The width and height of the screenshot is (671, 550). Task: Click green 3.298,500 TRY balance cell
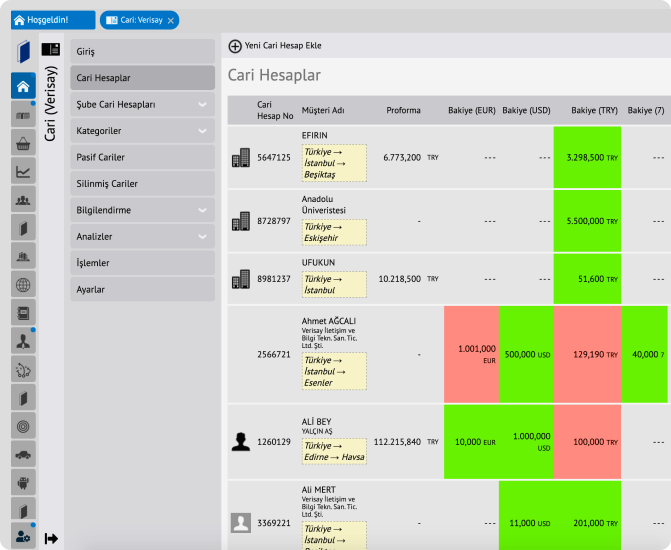coord(587,158)
